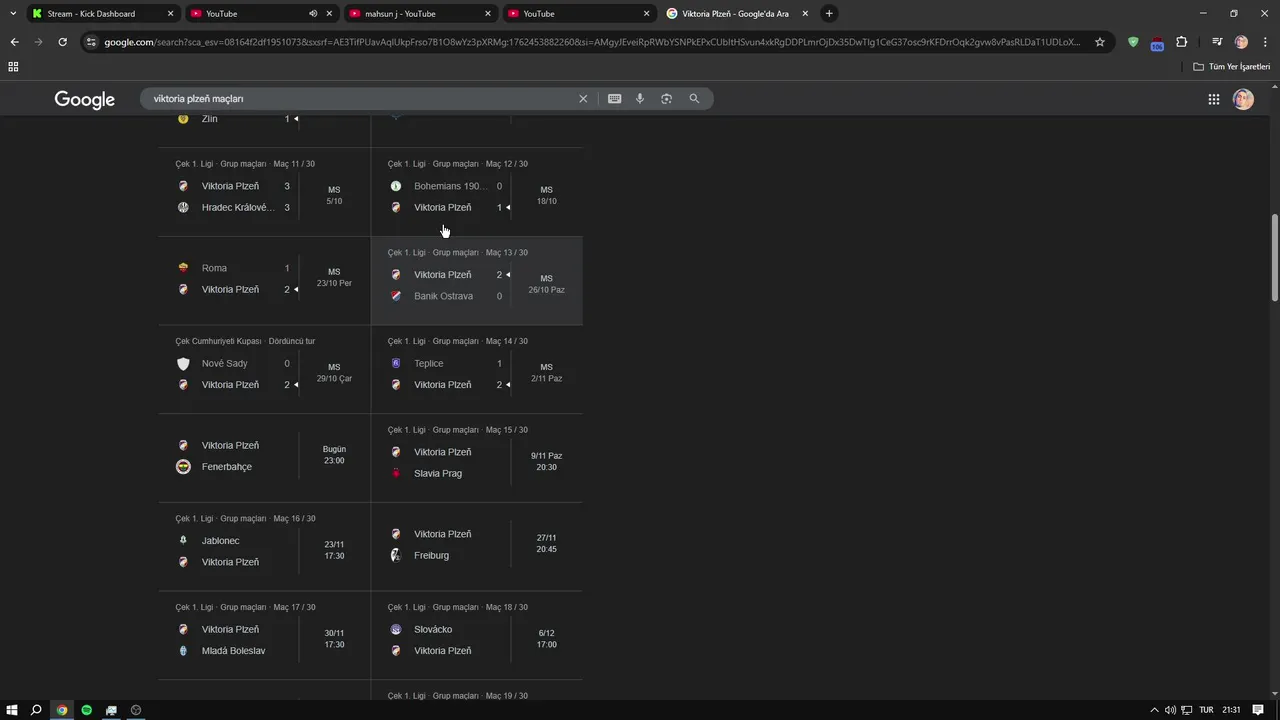Open the Windows Start menu
Image resolution: width=1280 pixels, height=720 pixels.
click(x=11, y=710)
